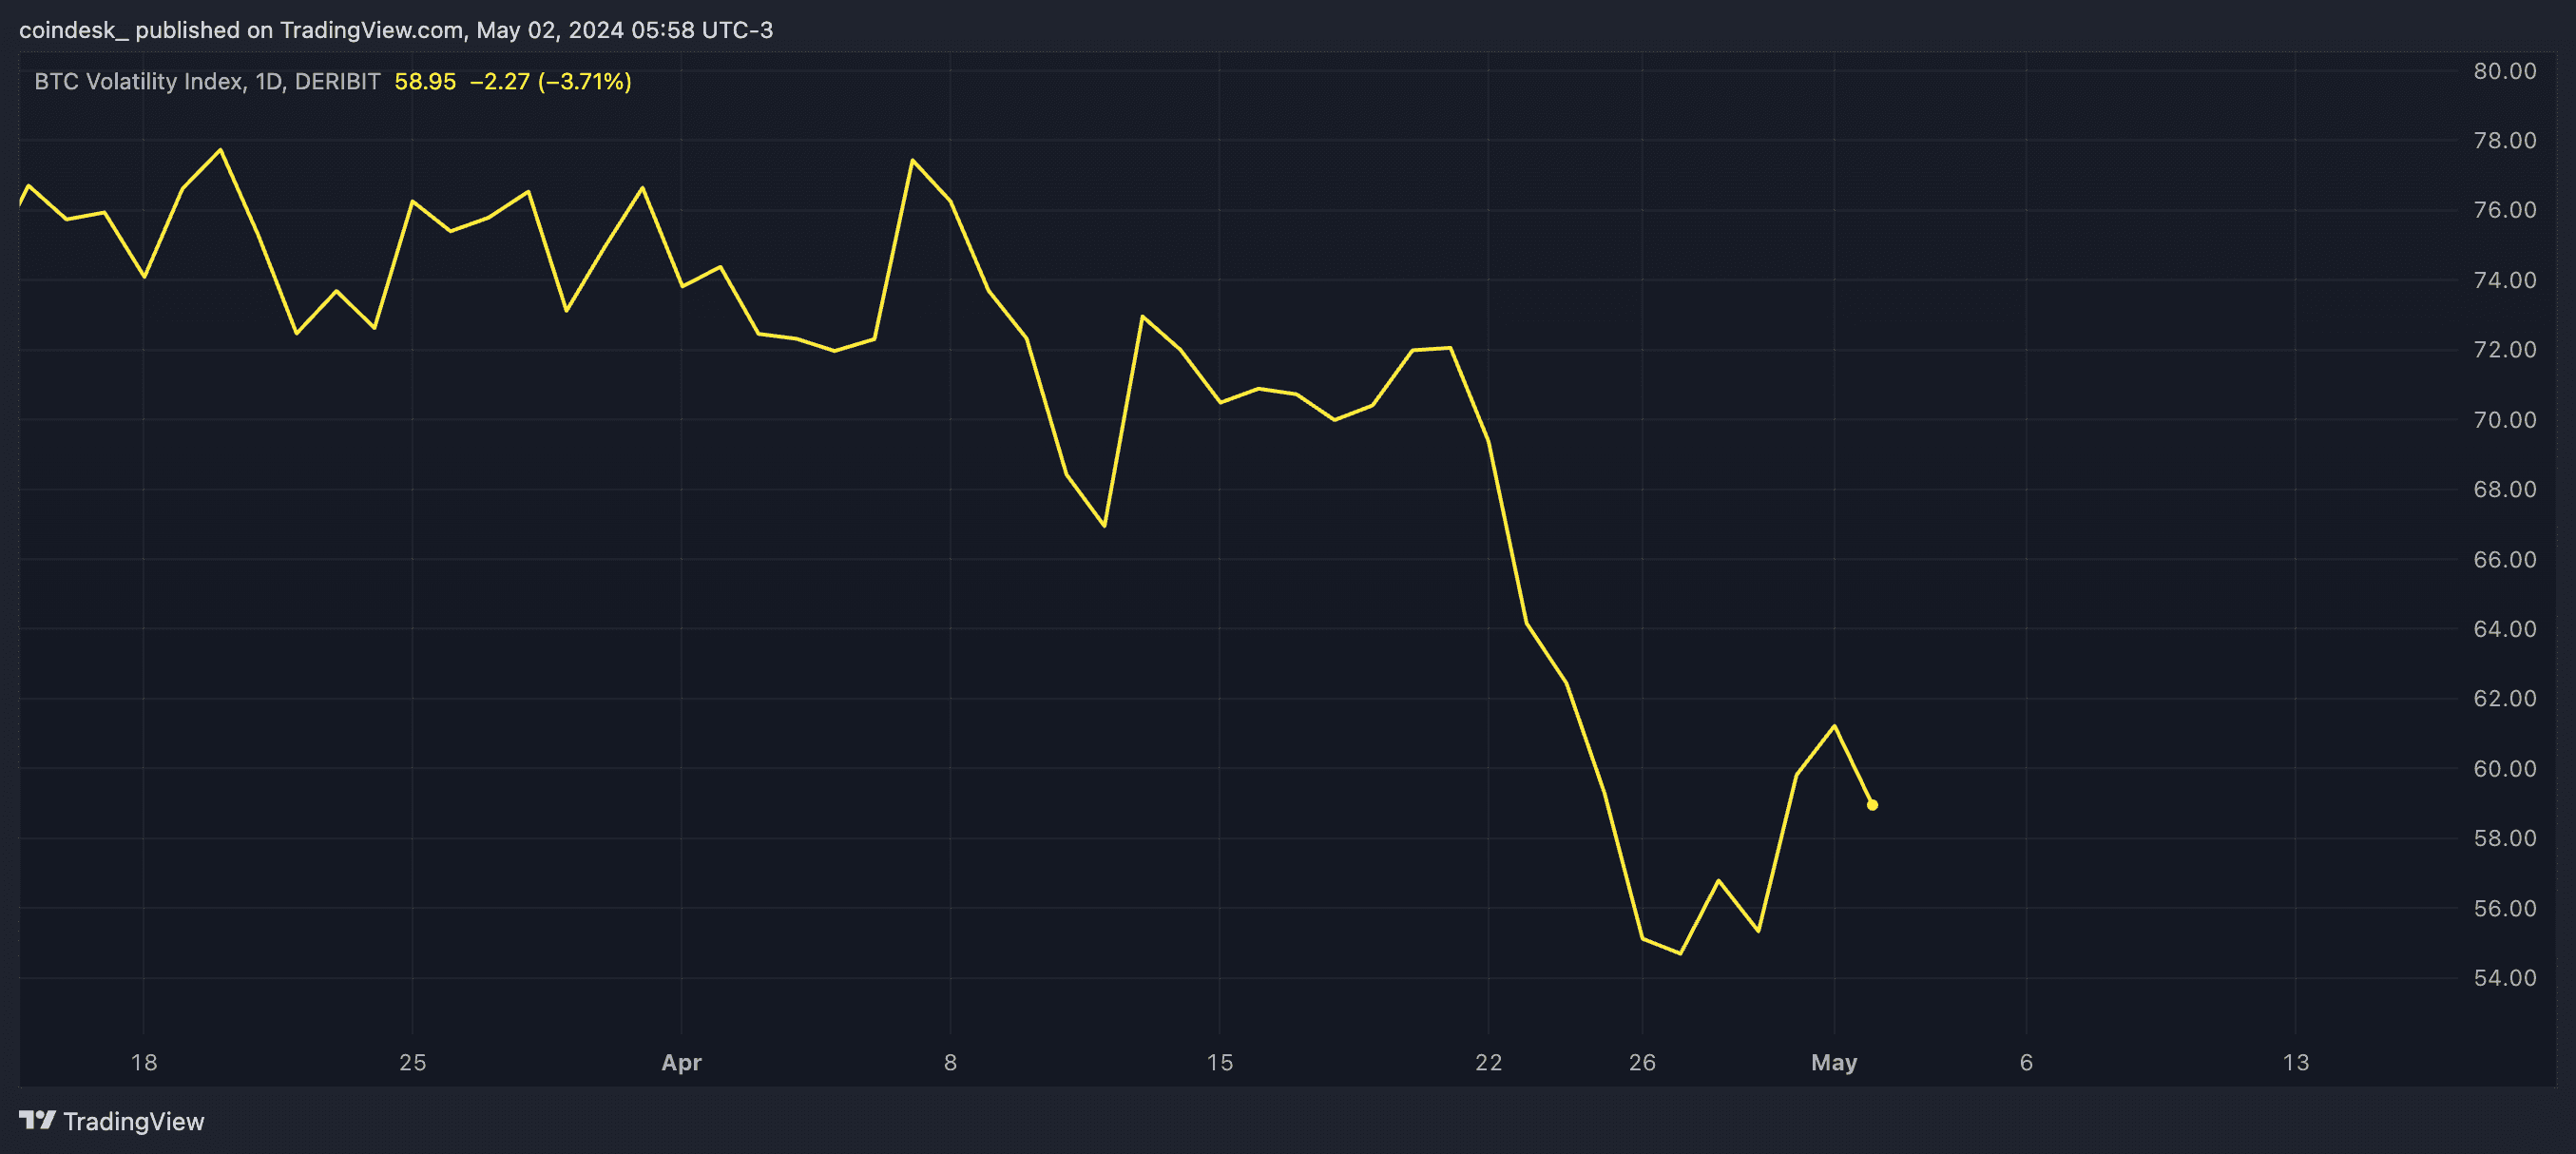Click the 76.00 price axis label
Viewport: 2576px width, 1154px height.
[2505, 210]
